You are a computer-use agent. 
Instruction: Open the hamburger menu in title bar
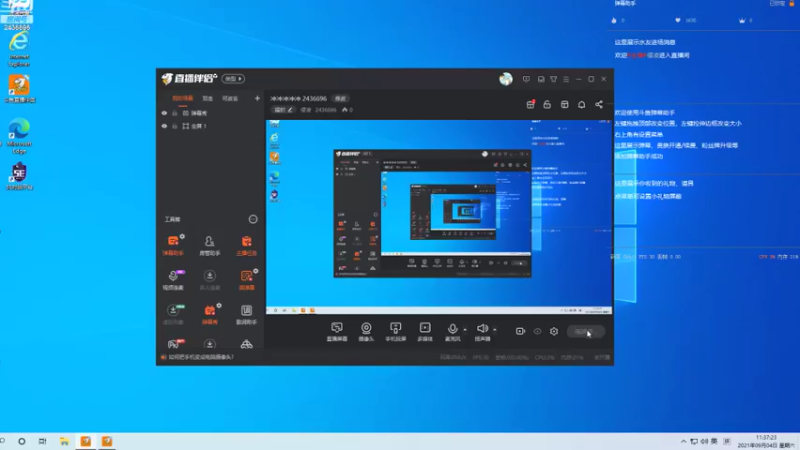[566, 79]
